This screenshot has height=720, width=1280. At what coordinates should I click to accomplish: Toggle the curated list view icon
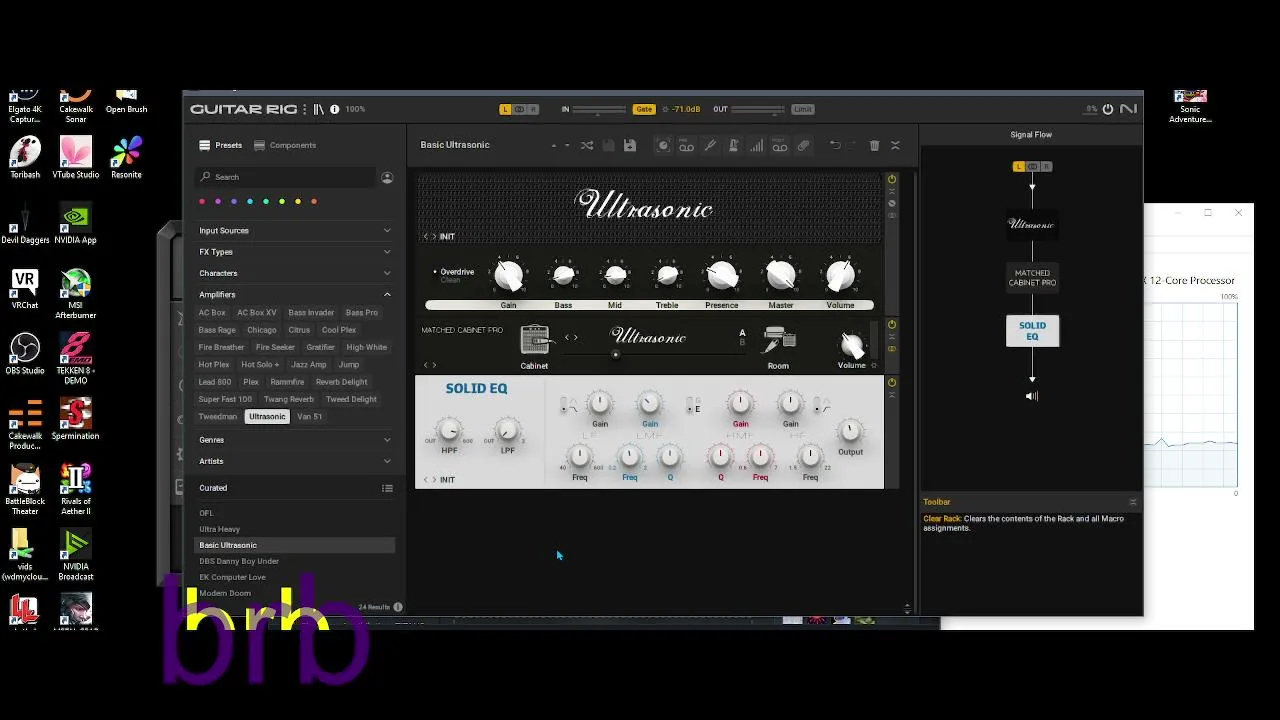coord(387,488)
